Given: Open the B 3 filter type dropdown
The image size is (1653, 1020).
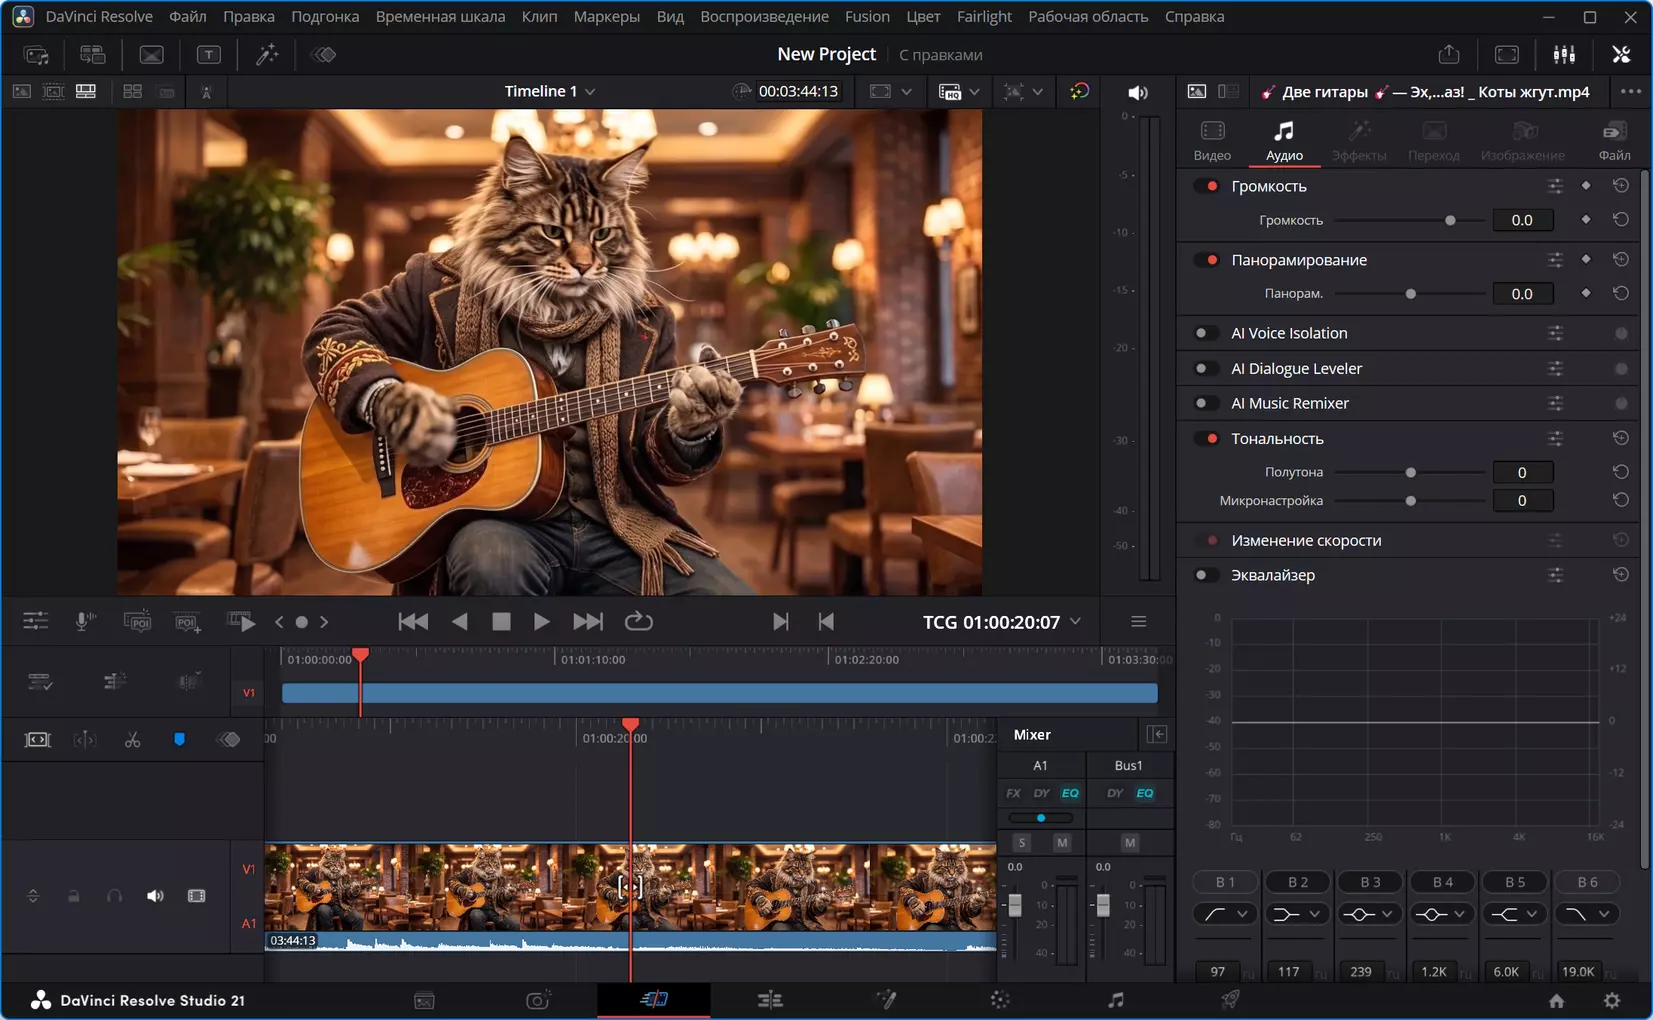Looking at the screenshot, I should pyautogui.click(x=1387, y=914).
